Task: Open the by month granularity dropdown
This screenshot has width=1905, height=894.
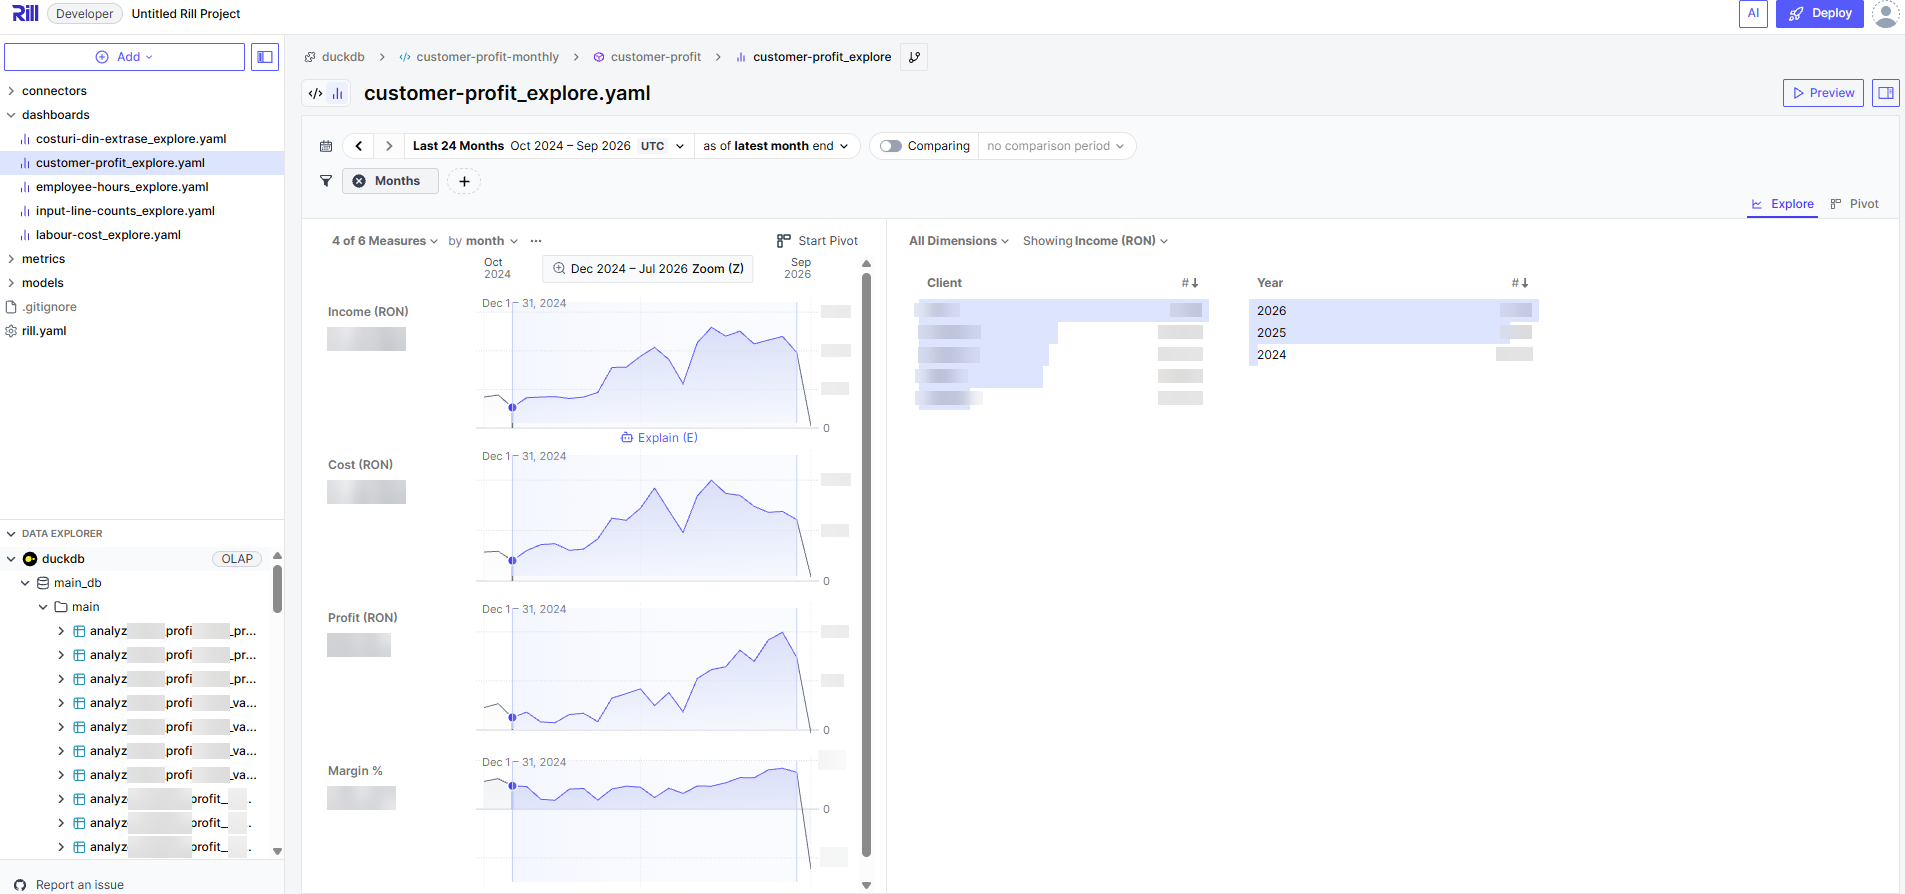Action: click(483, 241)
